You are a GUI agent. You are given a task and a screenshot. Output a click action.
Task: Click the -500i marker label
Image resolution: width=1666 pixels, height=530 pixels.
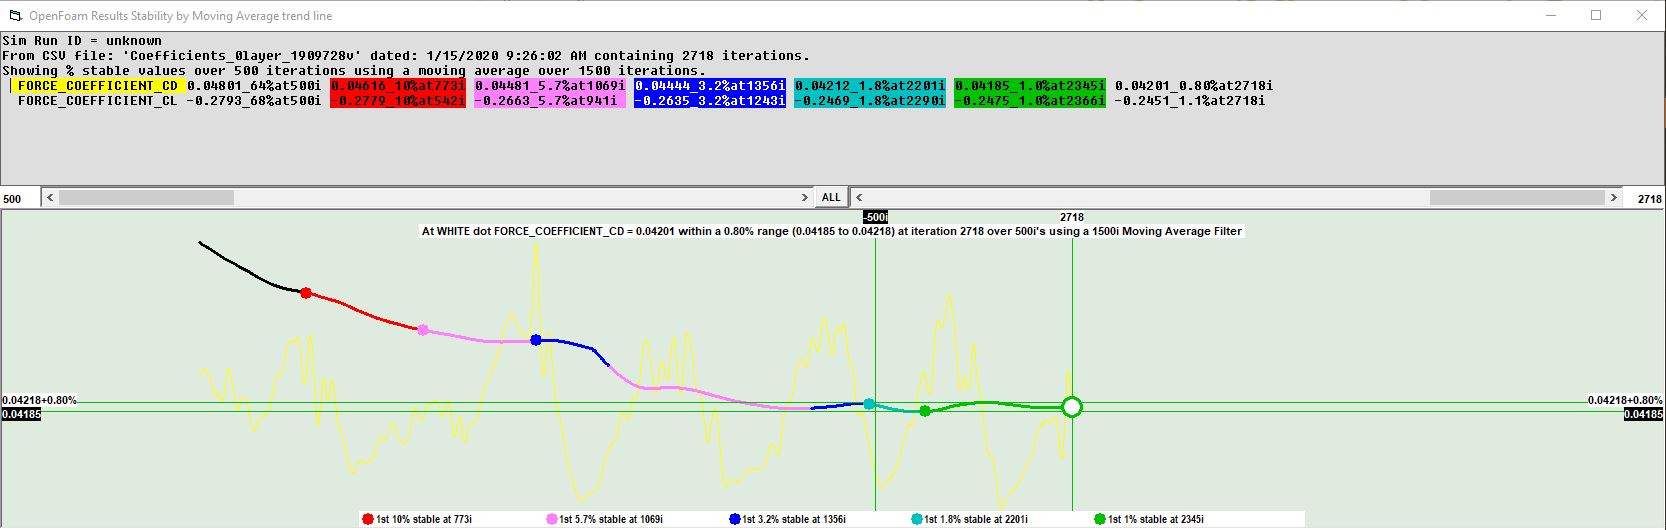click(875, 217)
